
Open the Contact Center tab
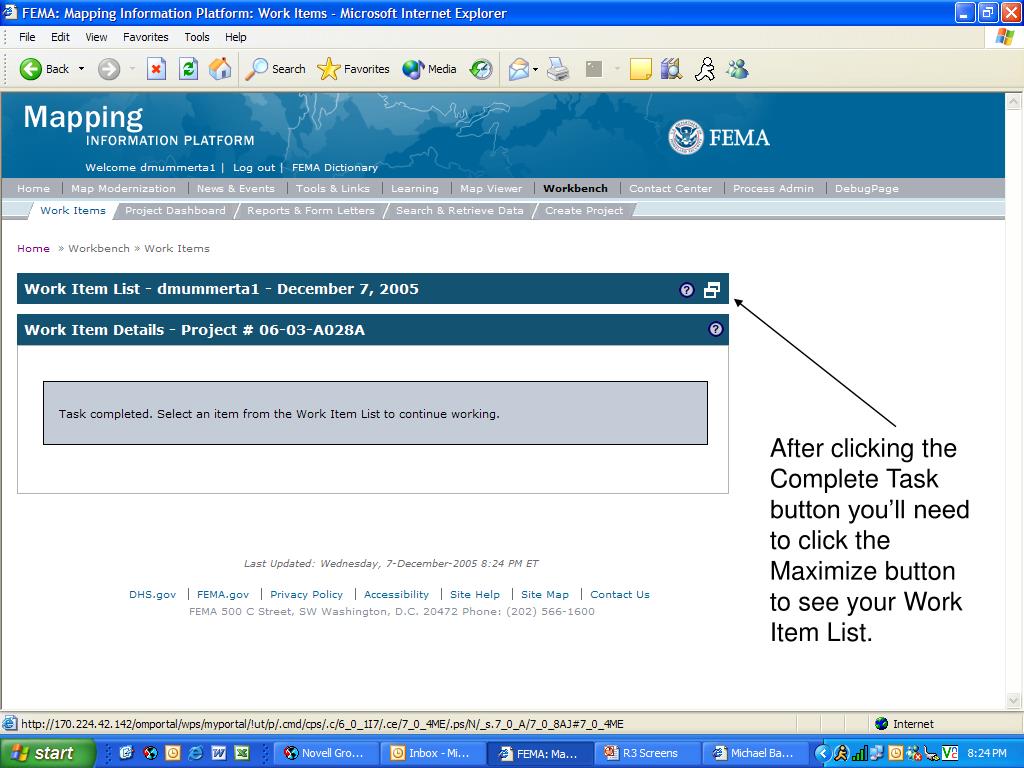click(671, 188)
